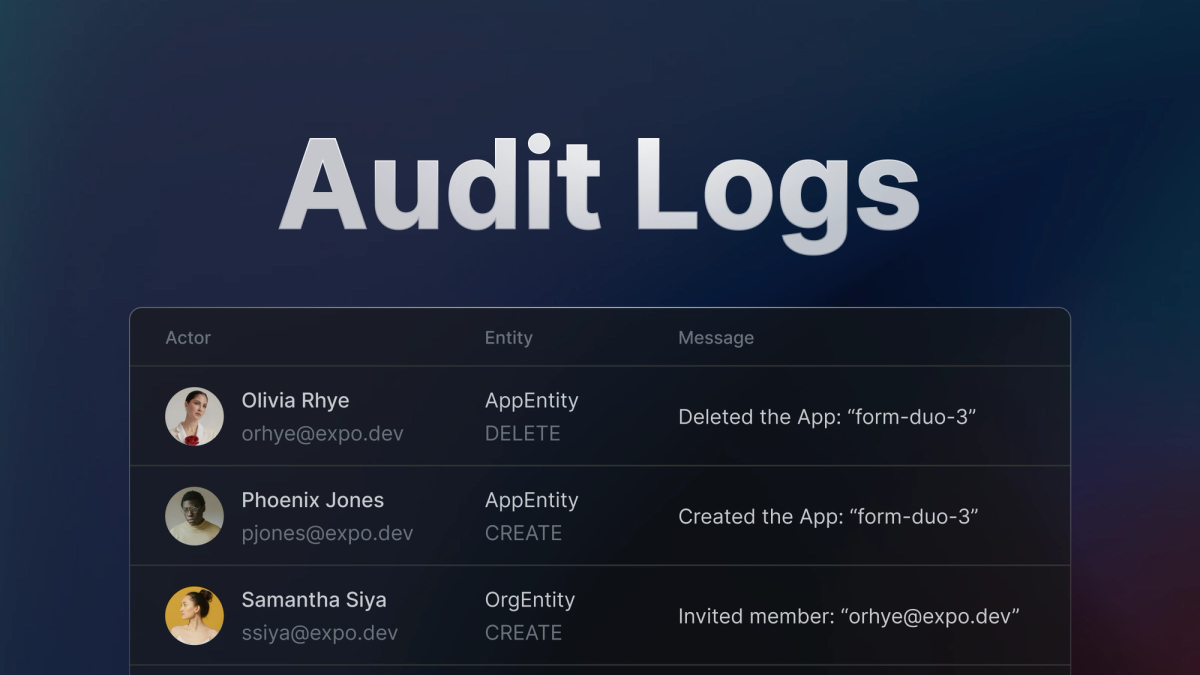The width and height of the screenshot is (1200, 675).
Task: Click CREATE in Phoenix Jones's row
Action: (x=524, y=533)
